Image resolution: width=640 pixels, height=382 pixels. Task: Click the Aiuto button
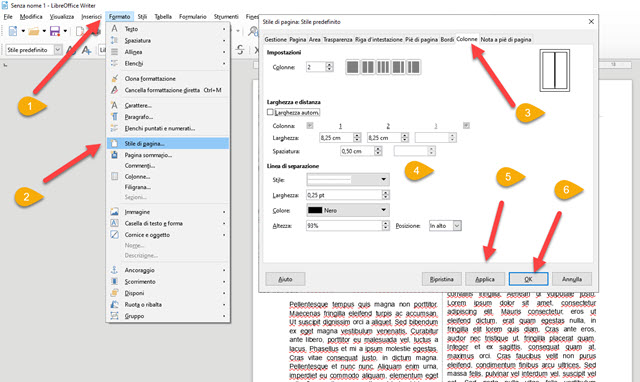point(285,279)
